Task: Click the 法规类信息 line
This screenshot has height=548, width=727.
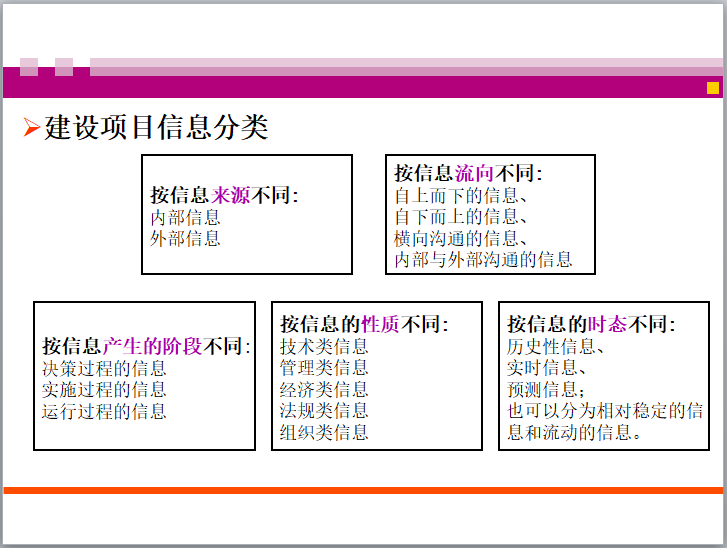Action: click(x=324, y=411)
